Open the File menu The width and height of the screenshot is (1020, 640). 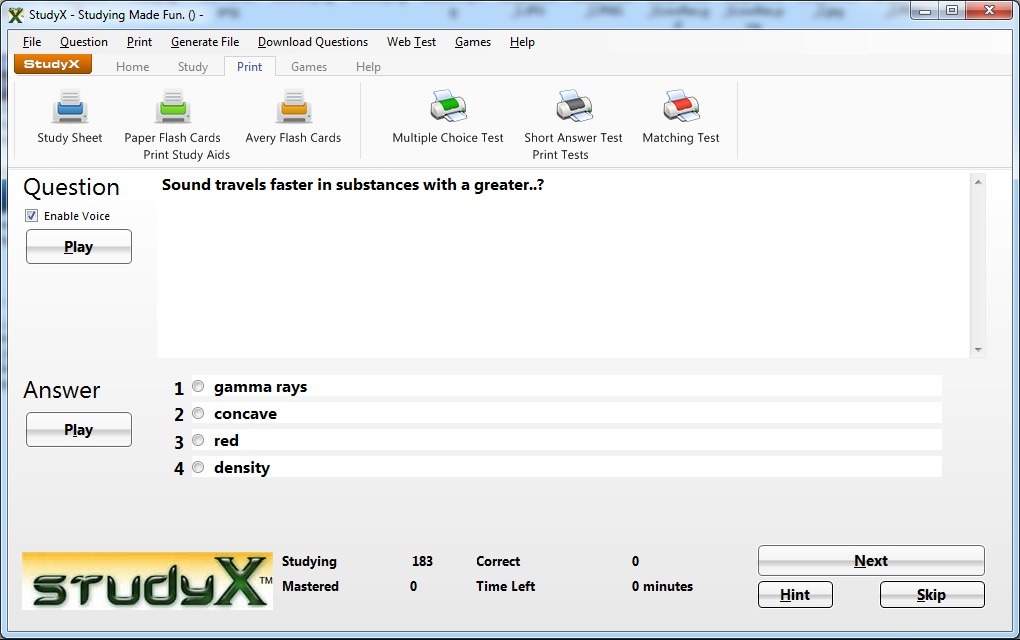32,42
